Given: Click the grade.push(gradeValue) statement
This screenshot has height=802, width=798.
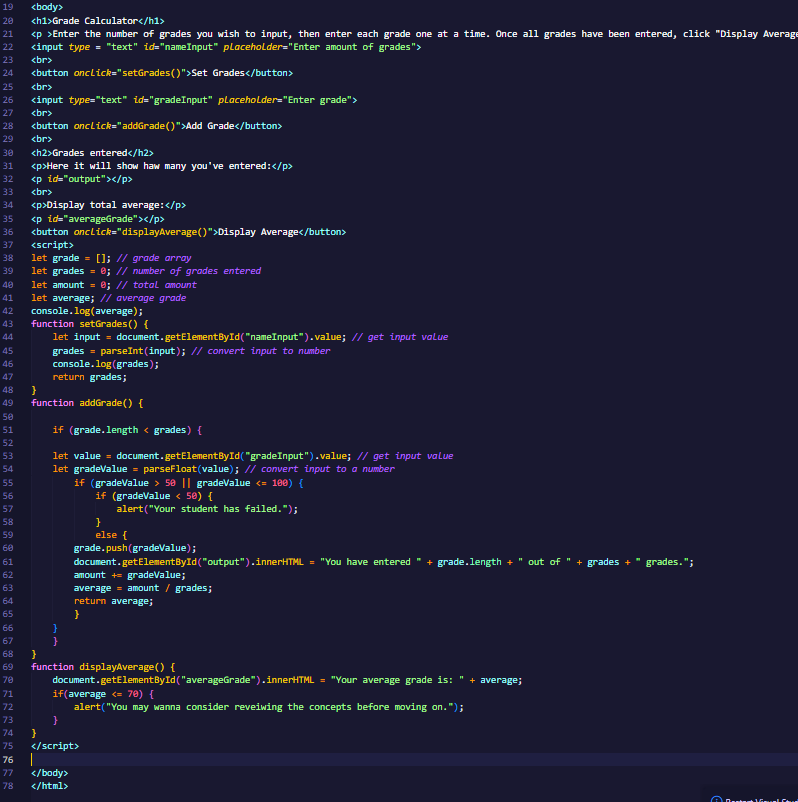Looking at the screenshot, I should click(135, 548).
